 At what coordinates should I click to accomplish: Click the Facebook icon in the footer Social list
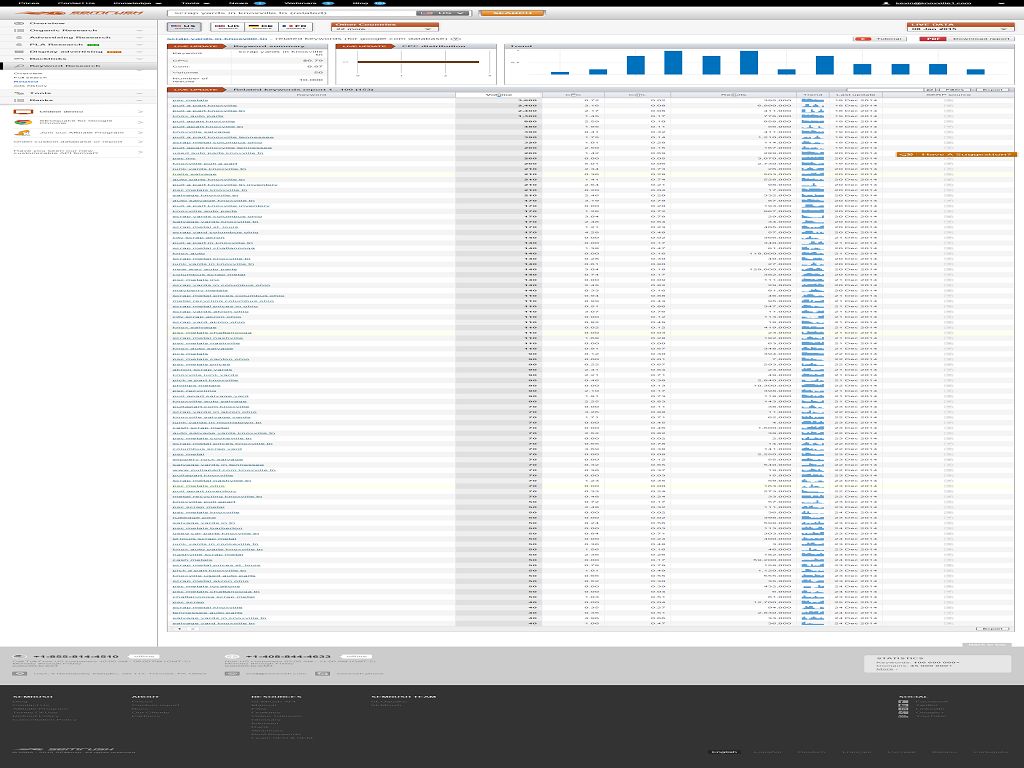coord(903,702)
